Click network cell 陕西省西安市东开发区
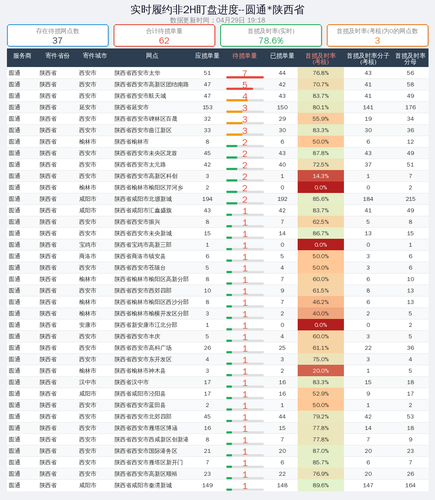The image size is (435, 500). 143,359
